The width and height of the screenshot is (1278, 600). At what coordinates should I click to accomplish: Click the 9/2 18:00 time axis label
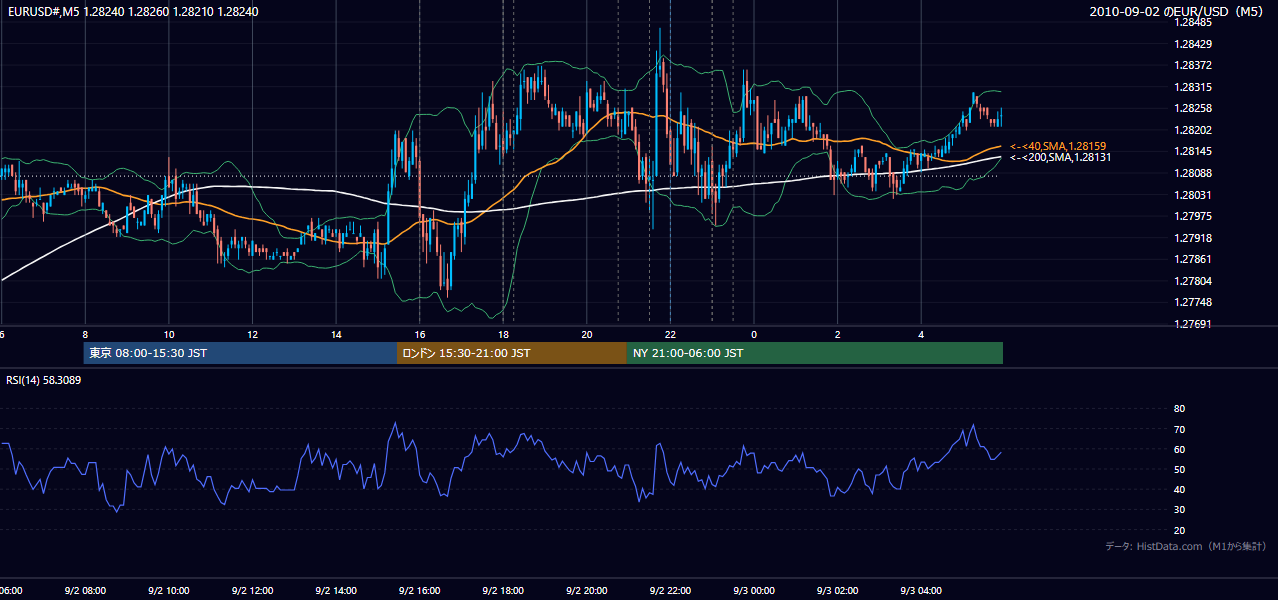coord(503,591)
